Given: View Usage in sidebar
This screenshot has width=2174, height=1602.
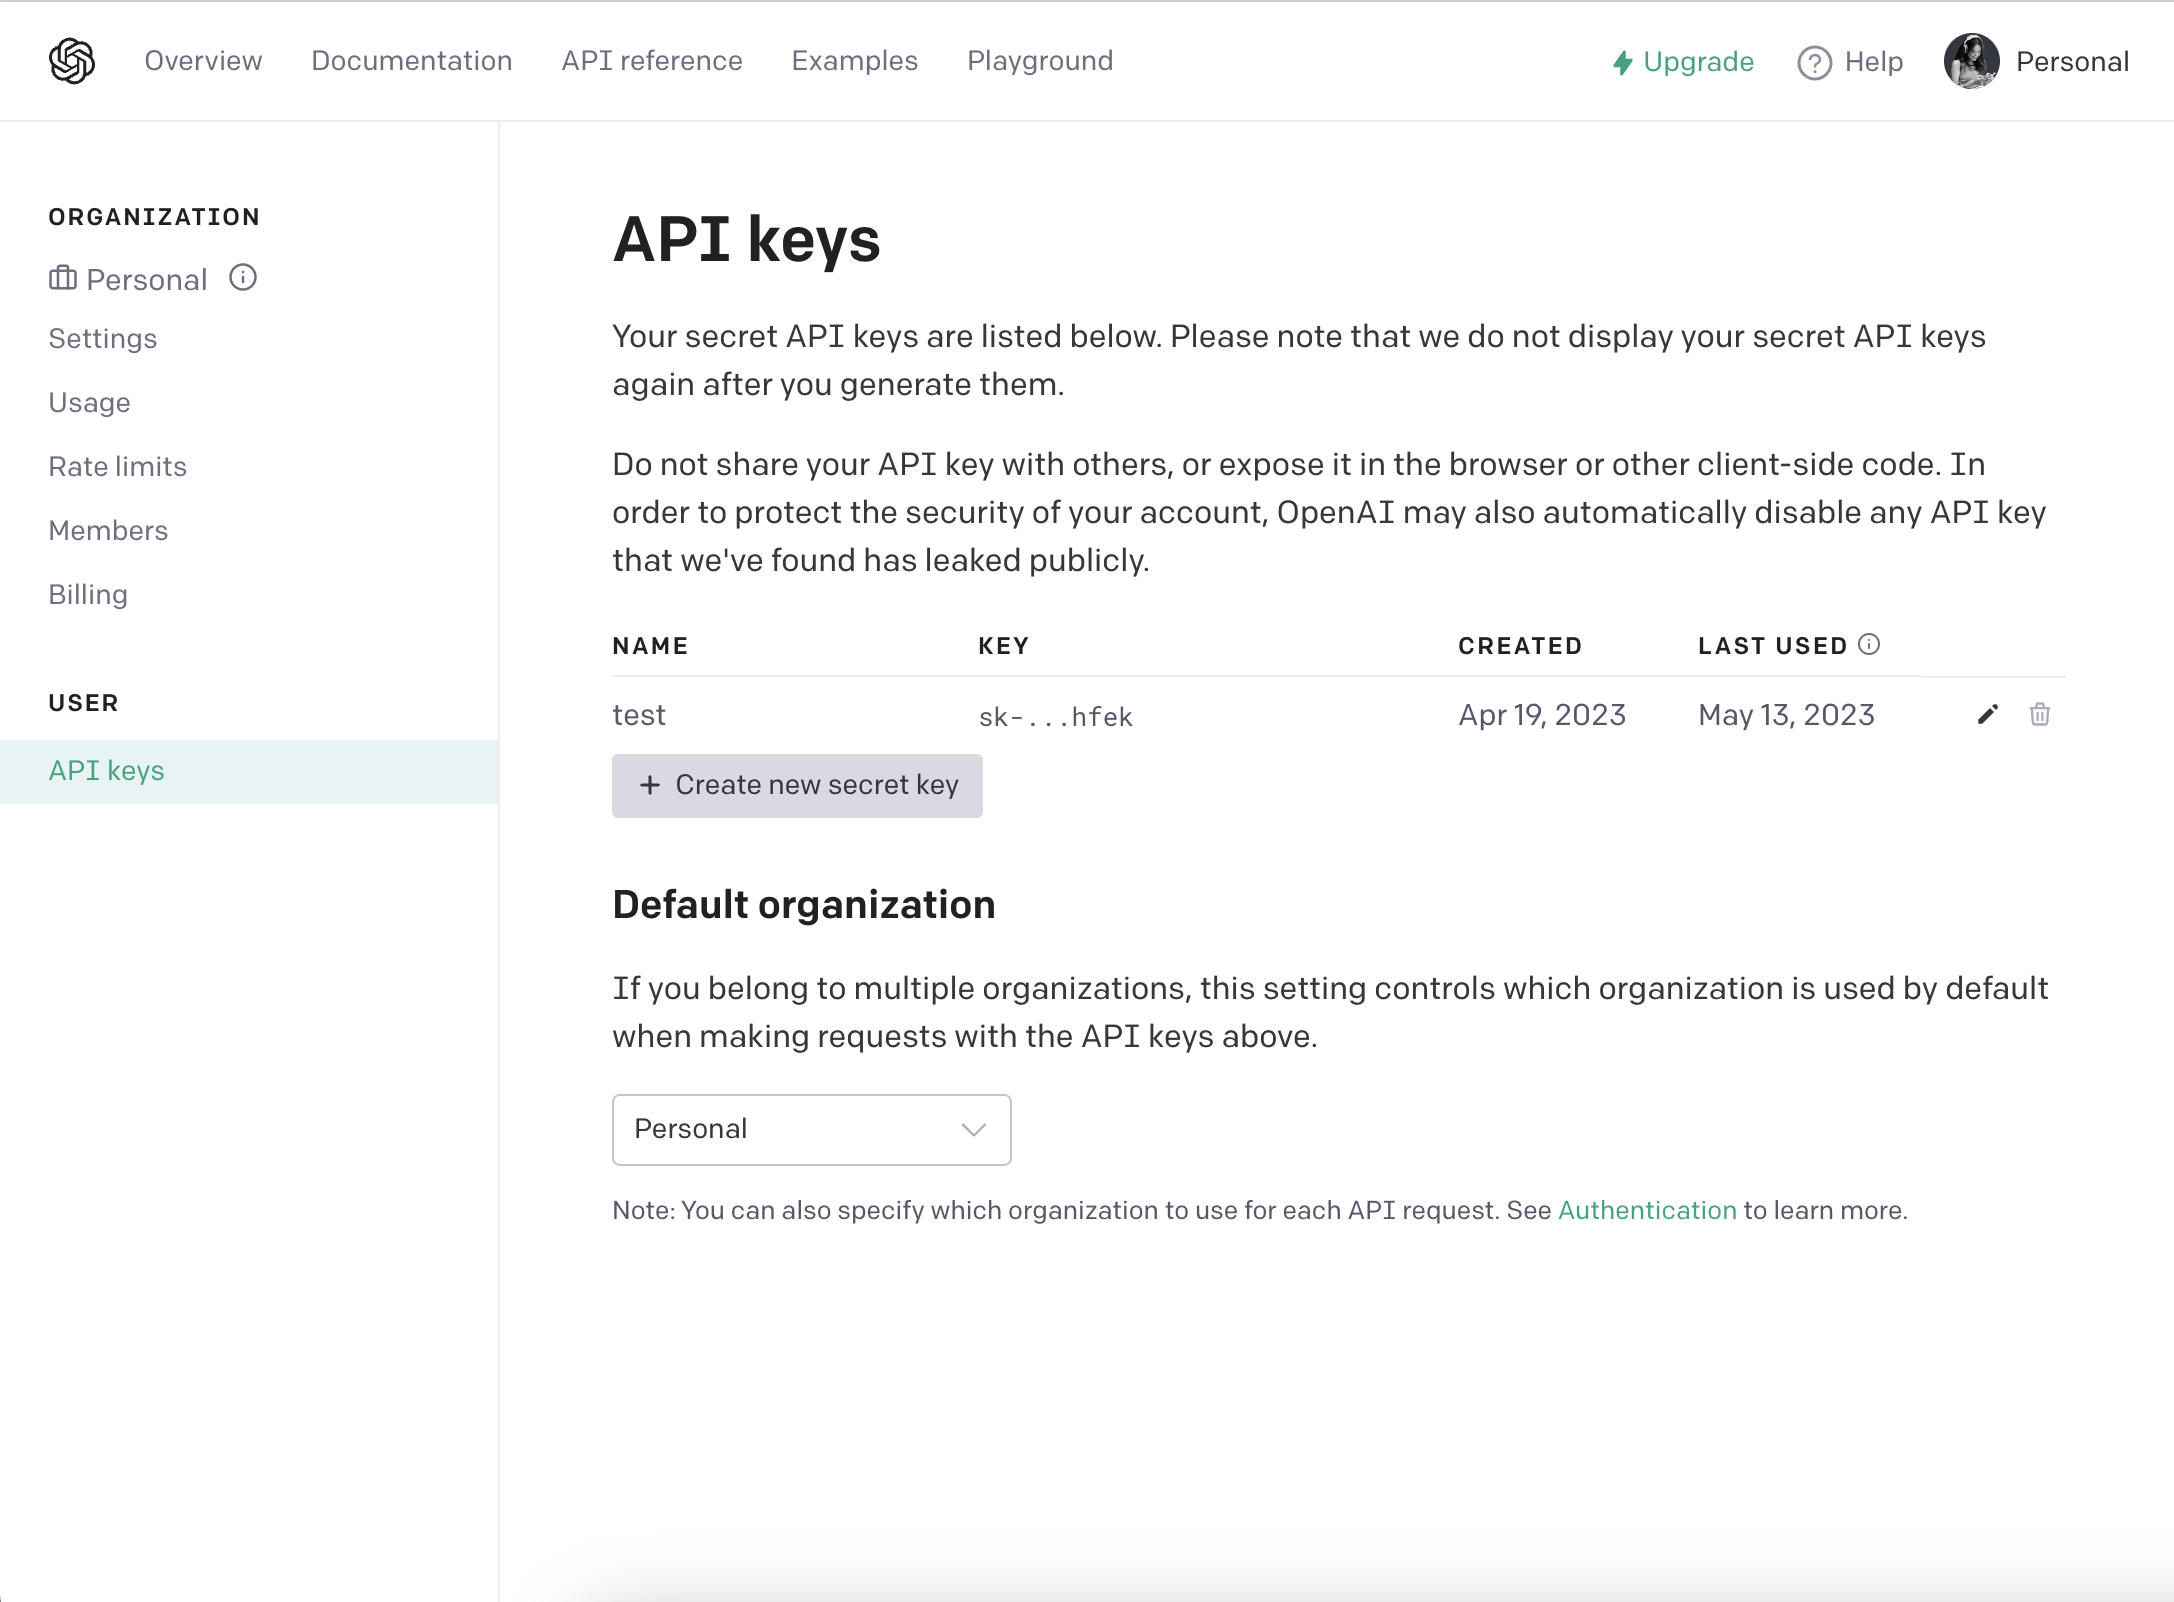Looking at the screenshot, I should pos(90,403).
